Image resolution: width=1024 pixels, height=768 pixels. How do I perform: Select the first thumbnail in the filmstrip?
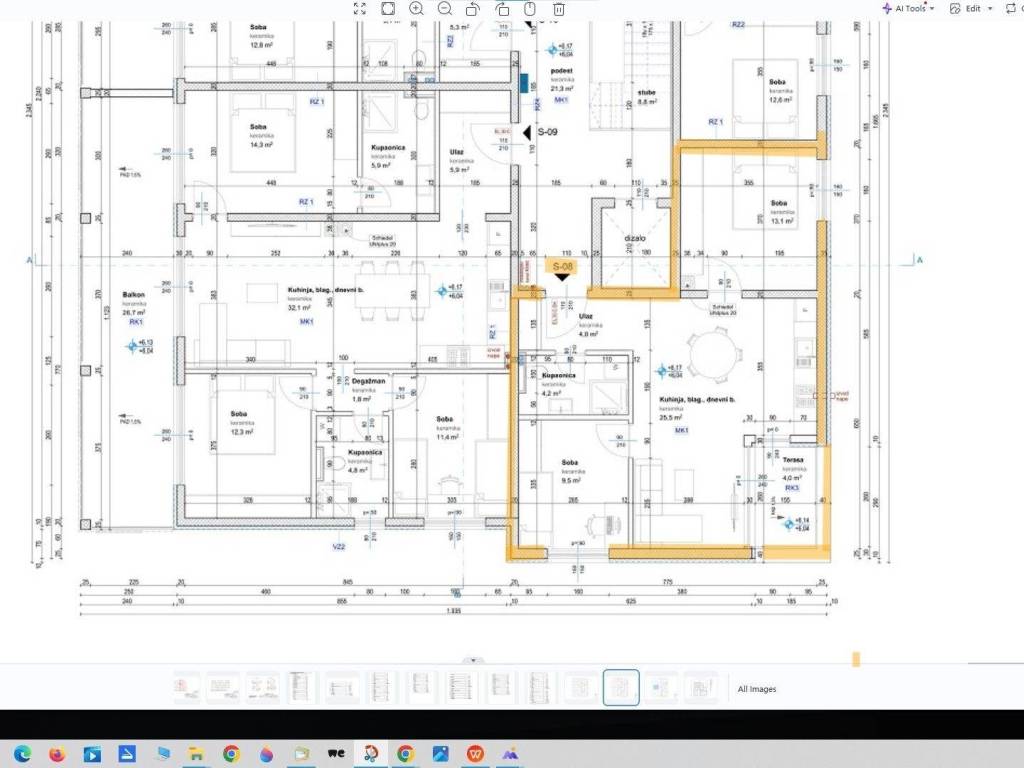(187, 688)
